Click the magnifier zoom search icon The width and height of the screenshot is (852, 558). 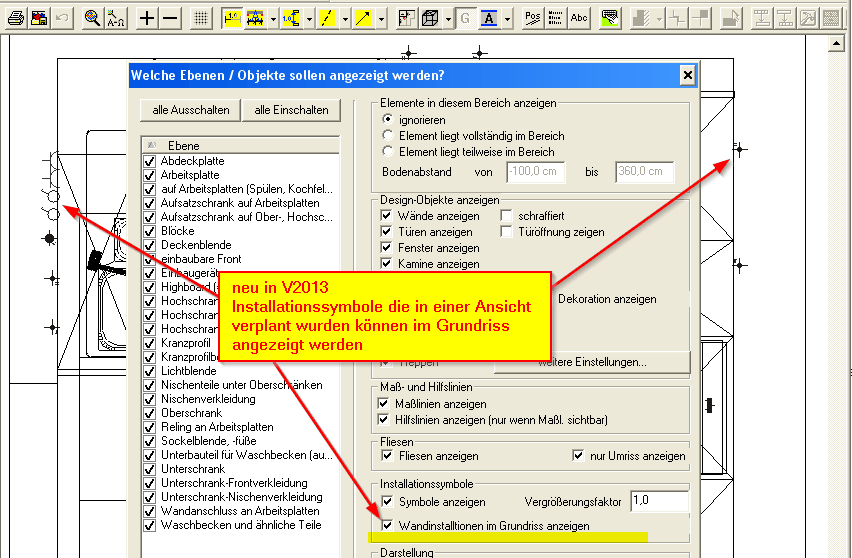point(92,18)
